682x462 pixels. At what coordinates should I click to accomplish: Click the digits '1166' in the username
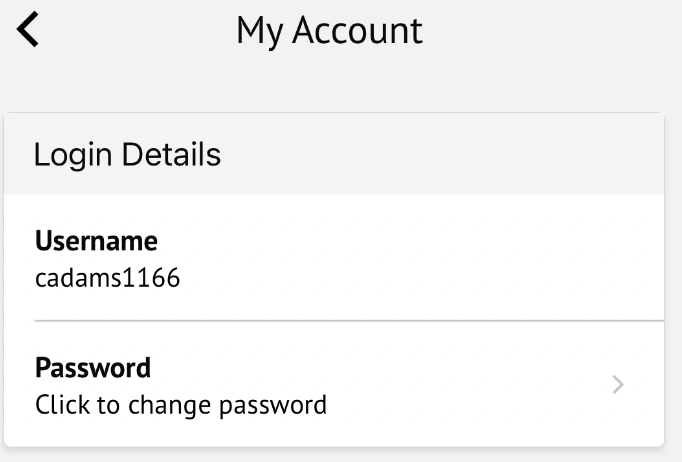[153, 278]
